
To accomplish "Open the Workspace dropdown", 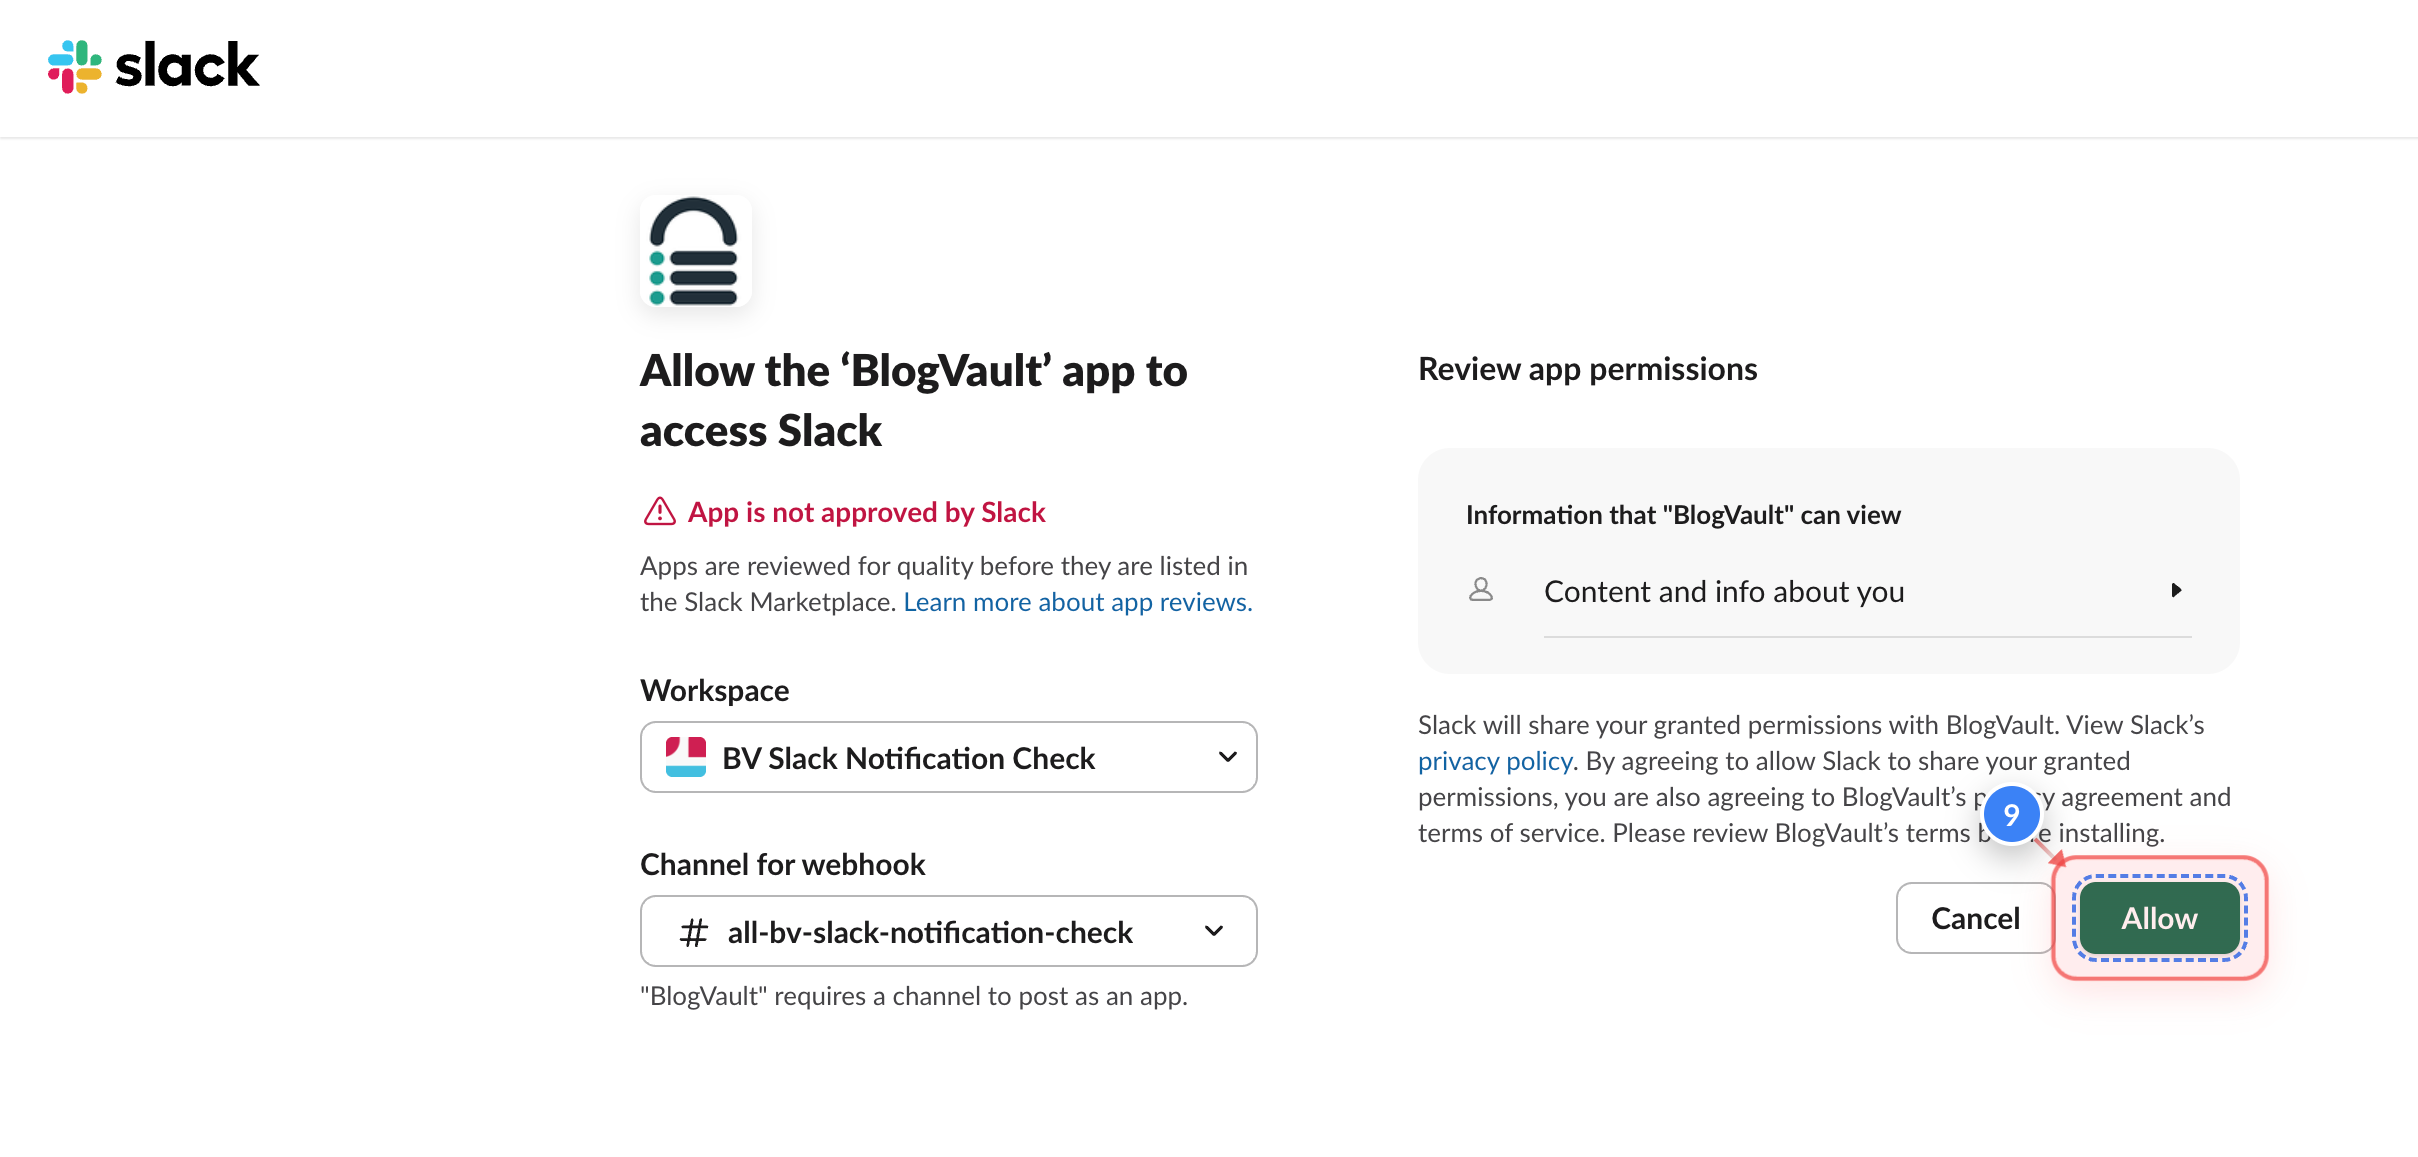I will [947, 757].
